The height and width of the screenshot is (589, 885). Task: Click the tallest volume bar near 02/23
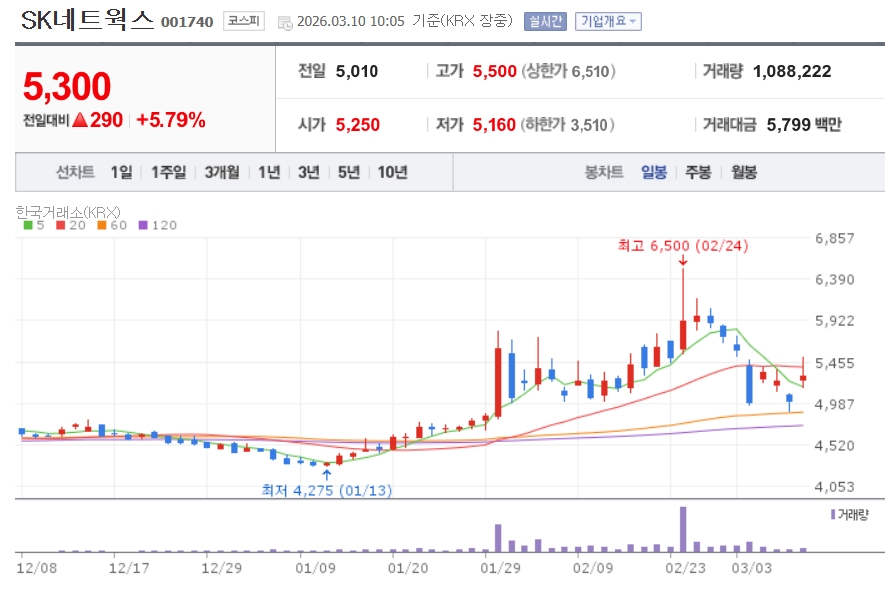pyautogui.click(x=683, y=529)
